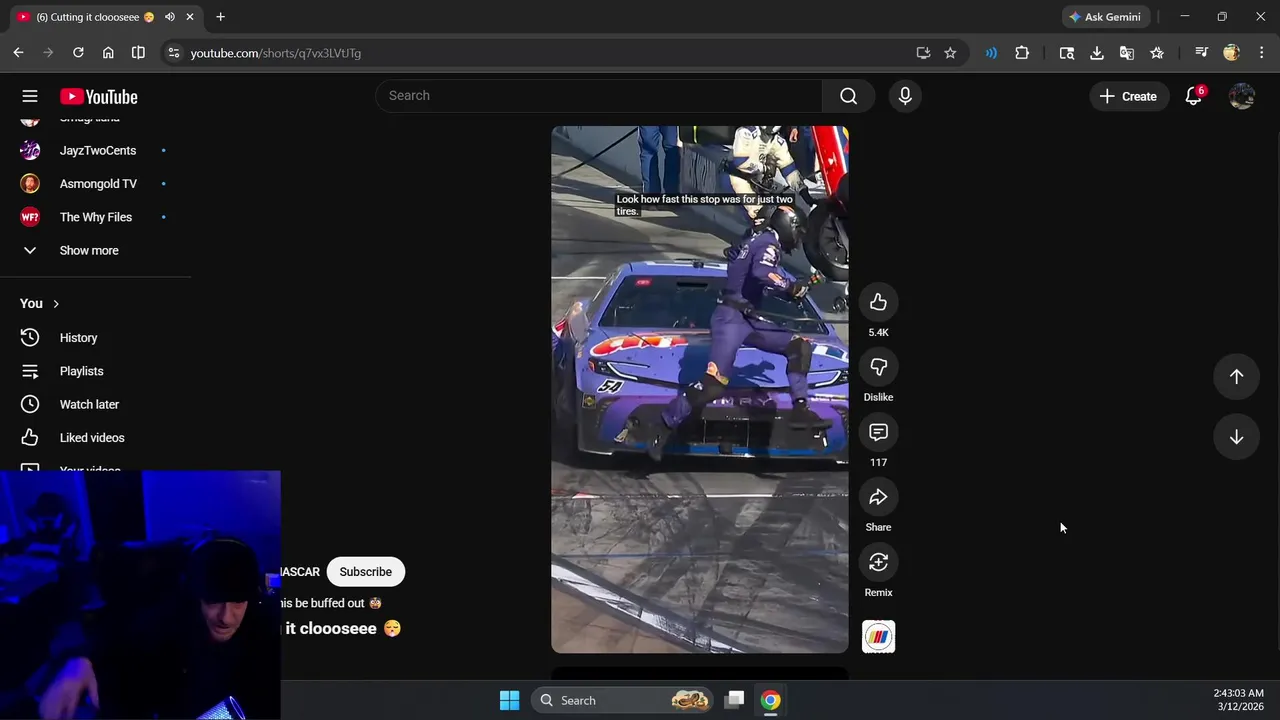Remix this Short

[x=878, y=562]
